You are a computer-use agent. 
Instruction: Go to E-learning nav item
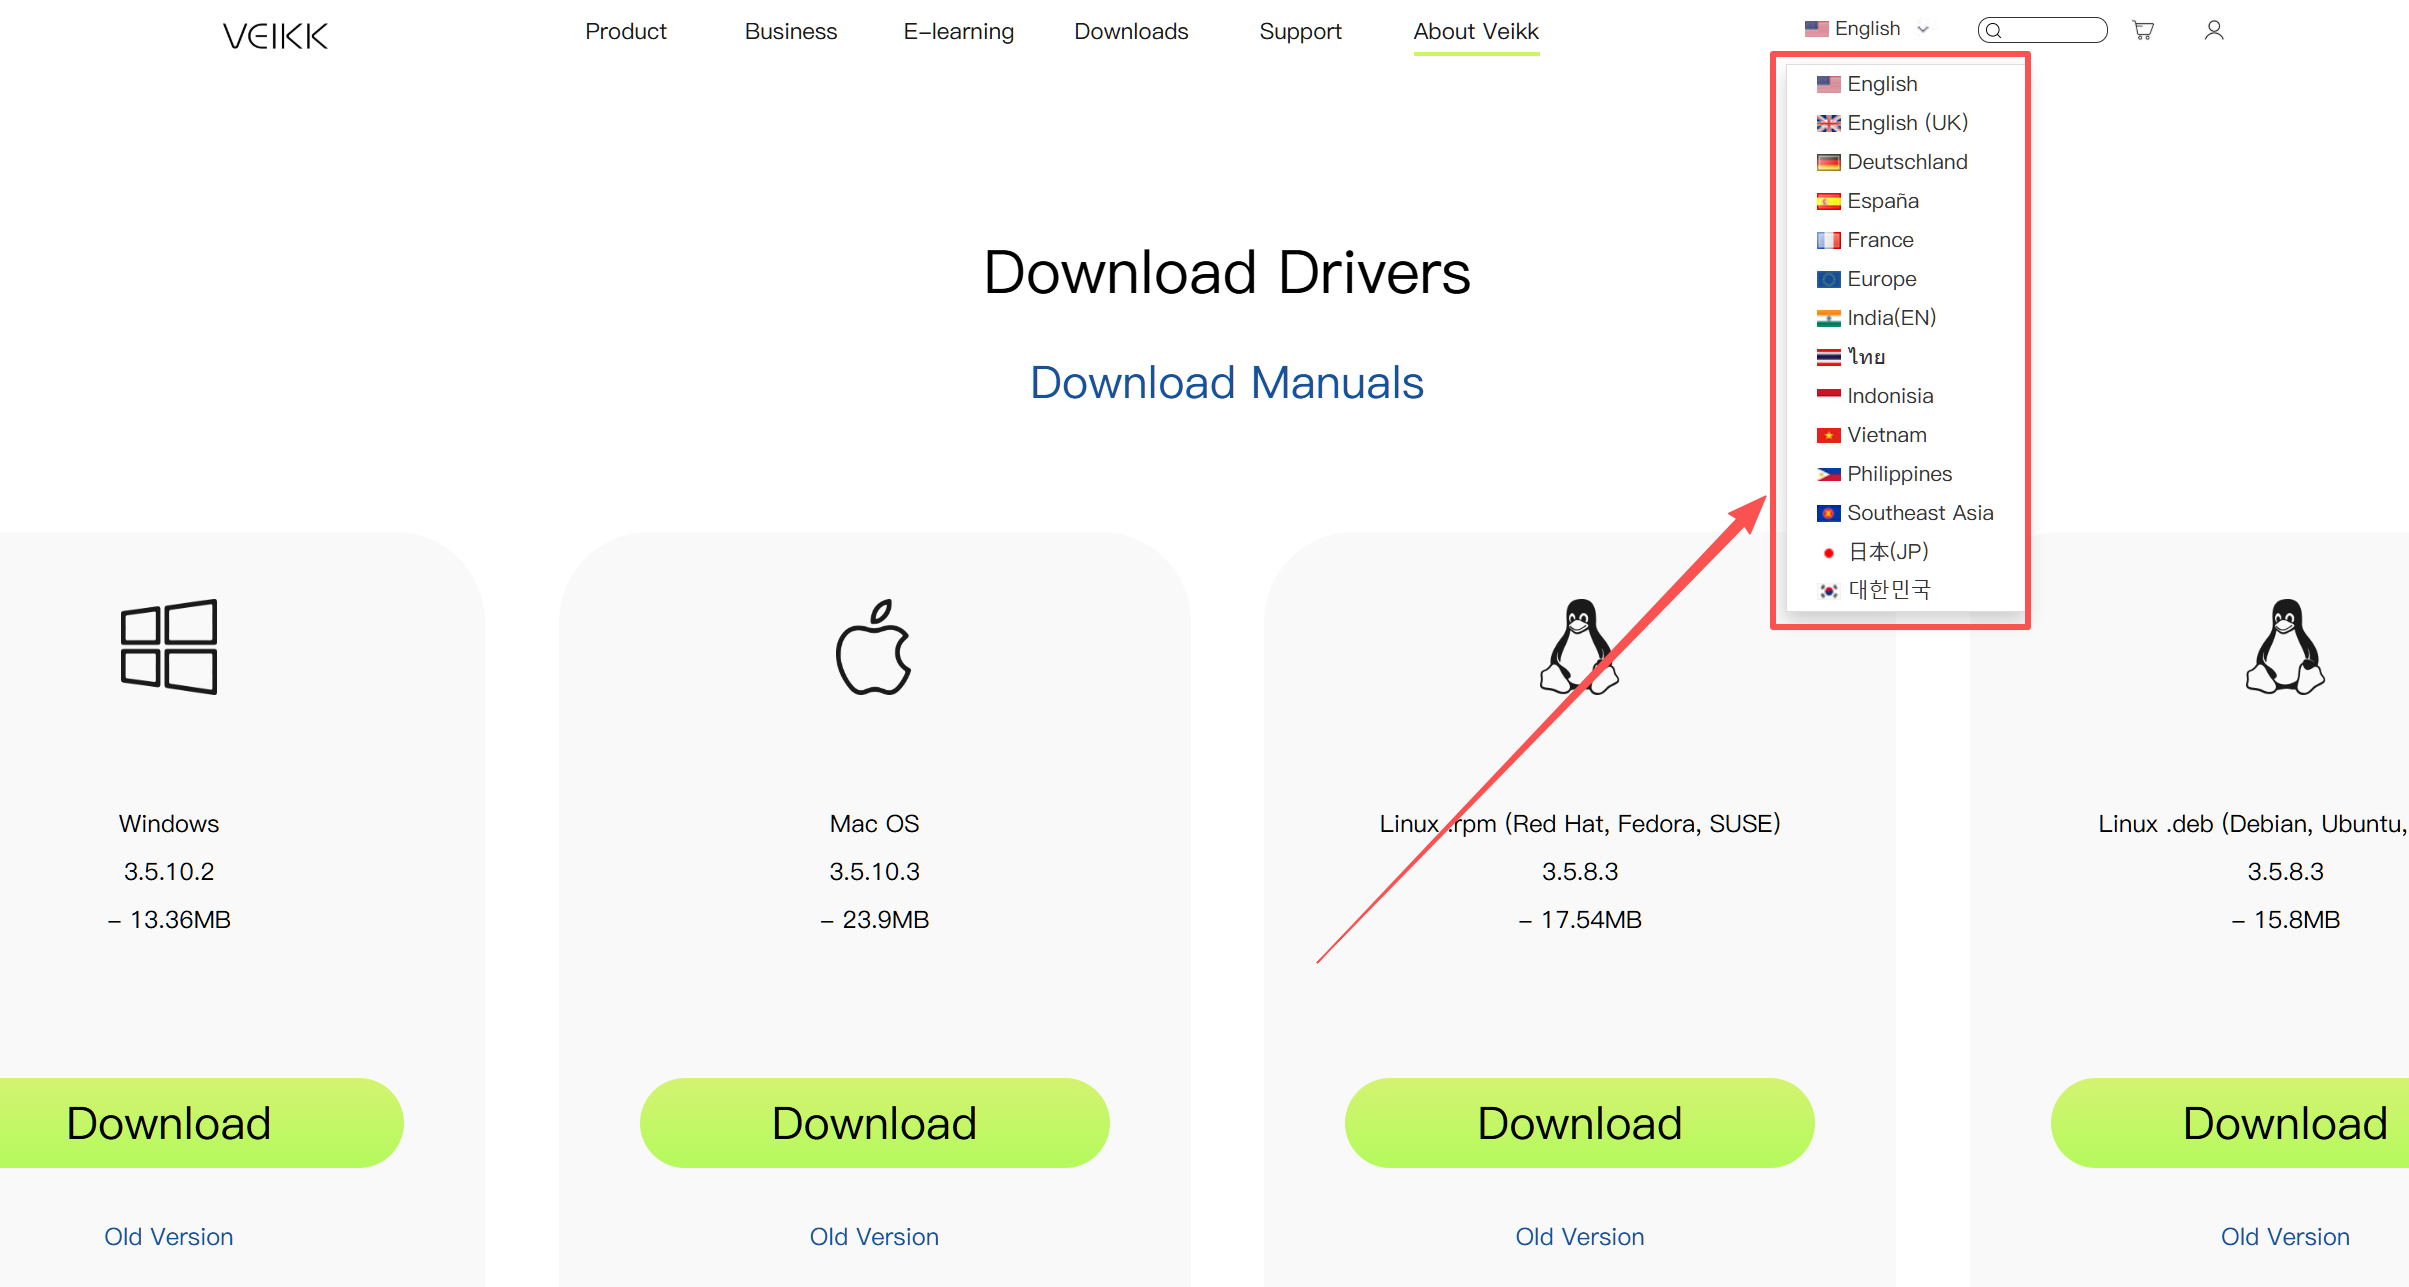(x=958, y=32)
